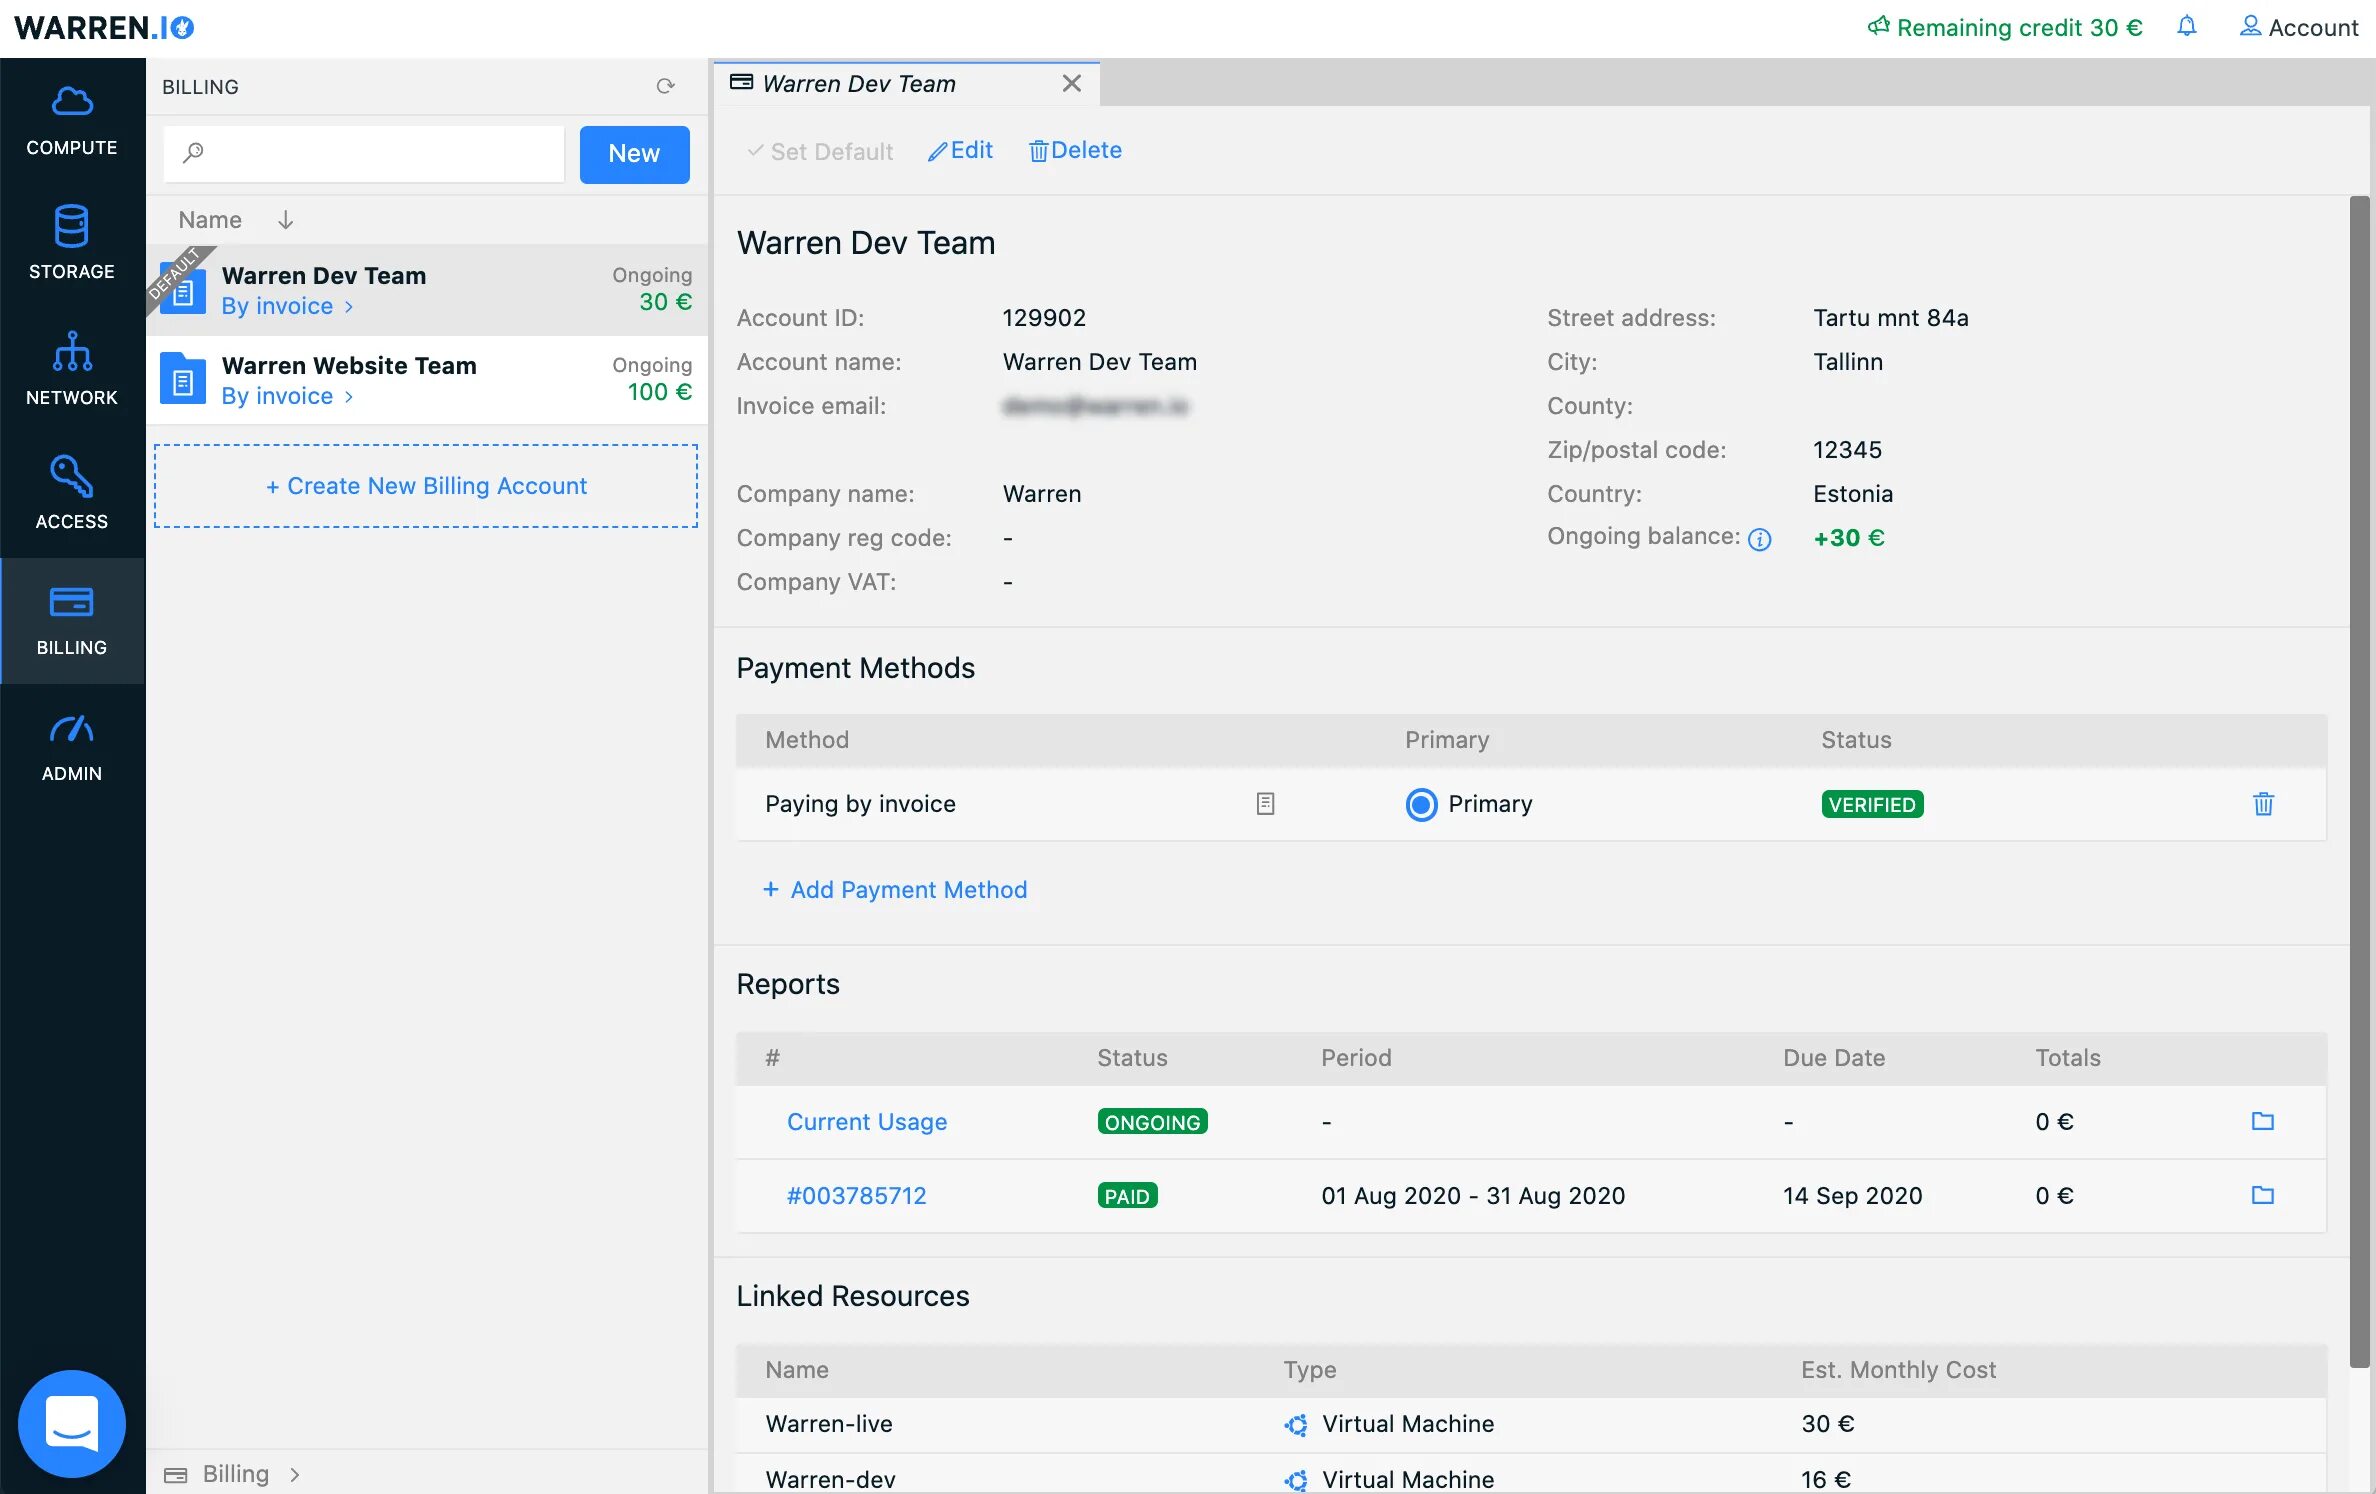Click the remaining credit megaphone icon
2376x1494 pixels.
(1878, 26)
